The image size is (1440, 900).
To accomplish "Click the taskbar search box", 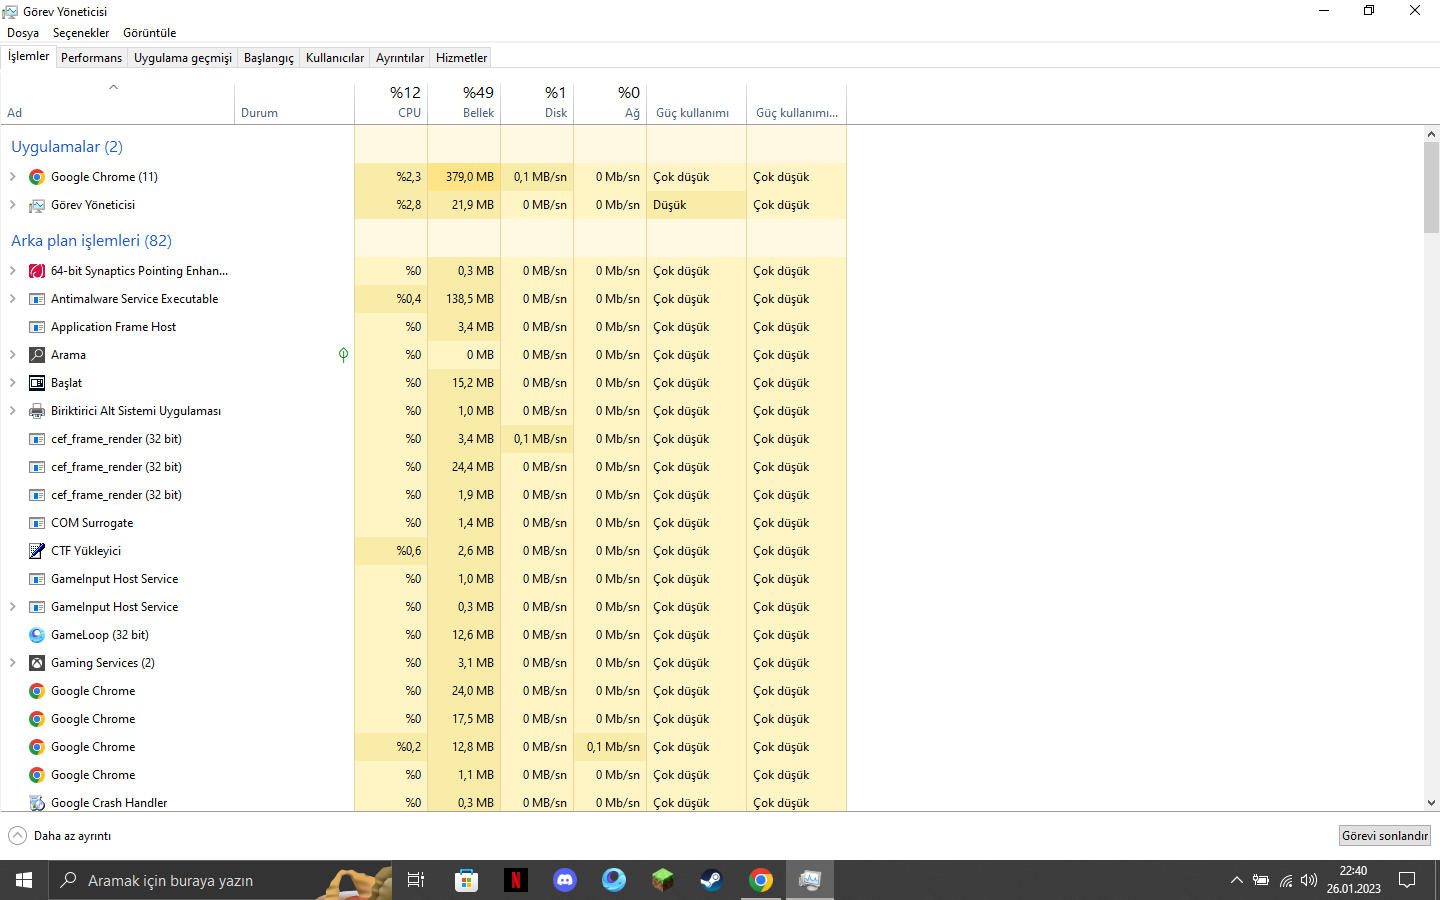I will point(220,880).
